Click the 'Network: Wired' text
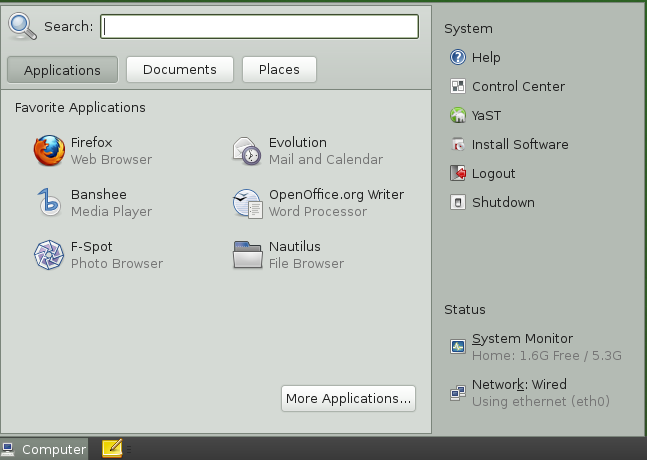The width and height of the screenshot is (647, 460). tap(519, 385)
